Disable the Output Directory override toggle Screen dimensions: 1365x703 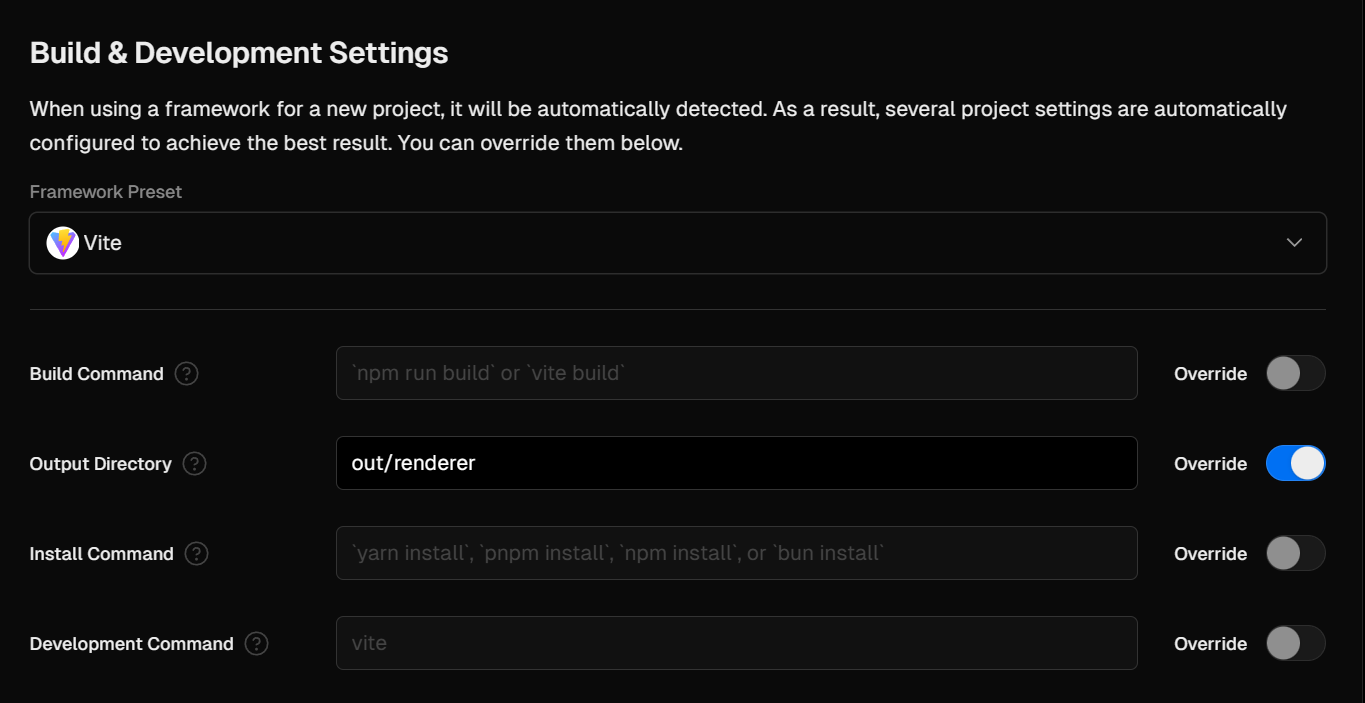click(x=1295, y=464)
